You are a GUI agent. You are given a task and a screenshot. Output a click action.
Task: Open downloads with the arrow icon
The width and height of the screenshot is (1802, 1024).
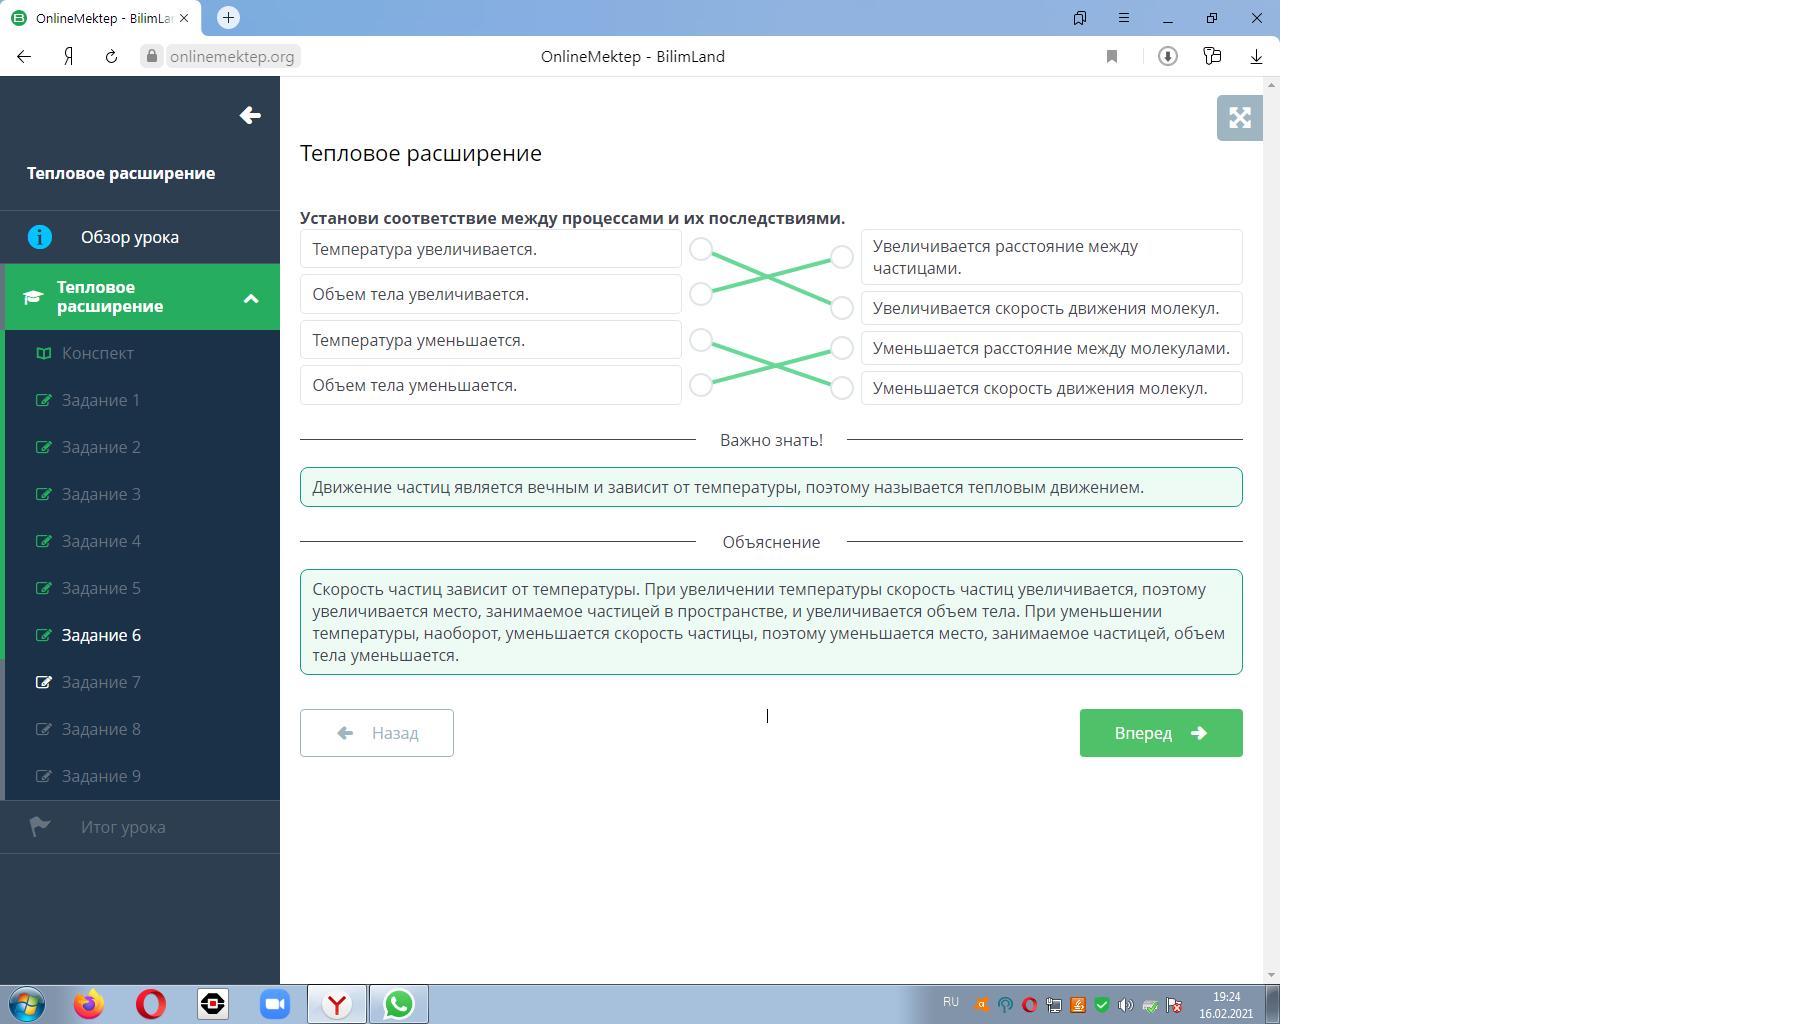pos(1256,56)
